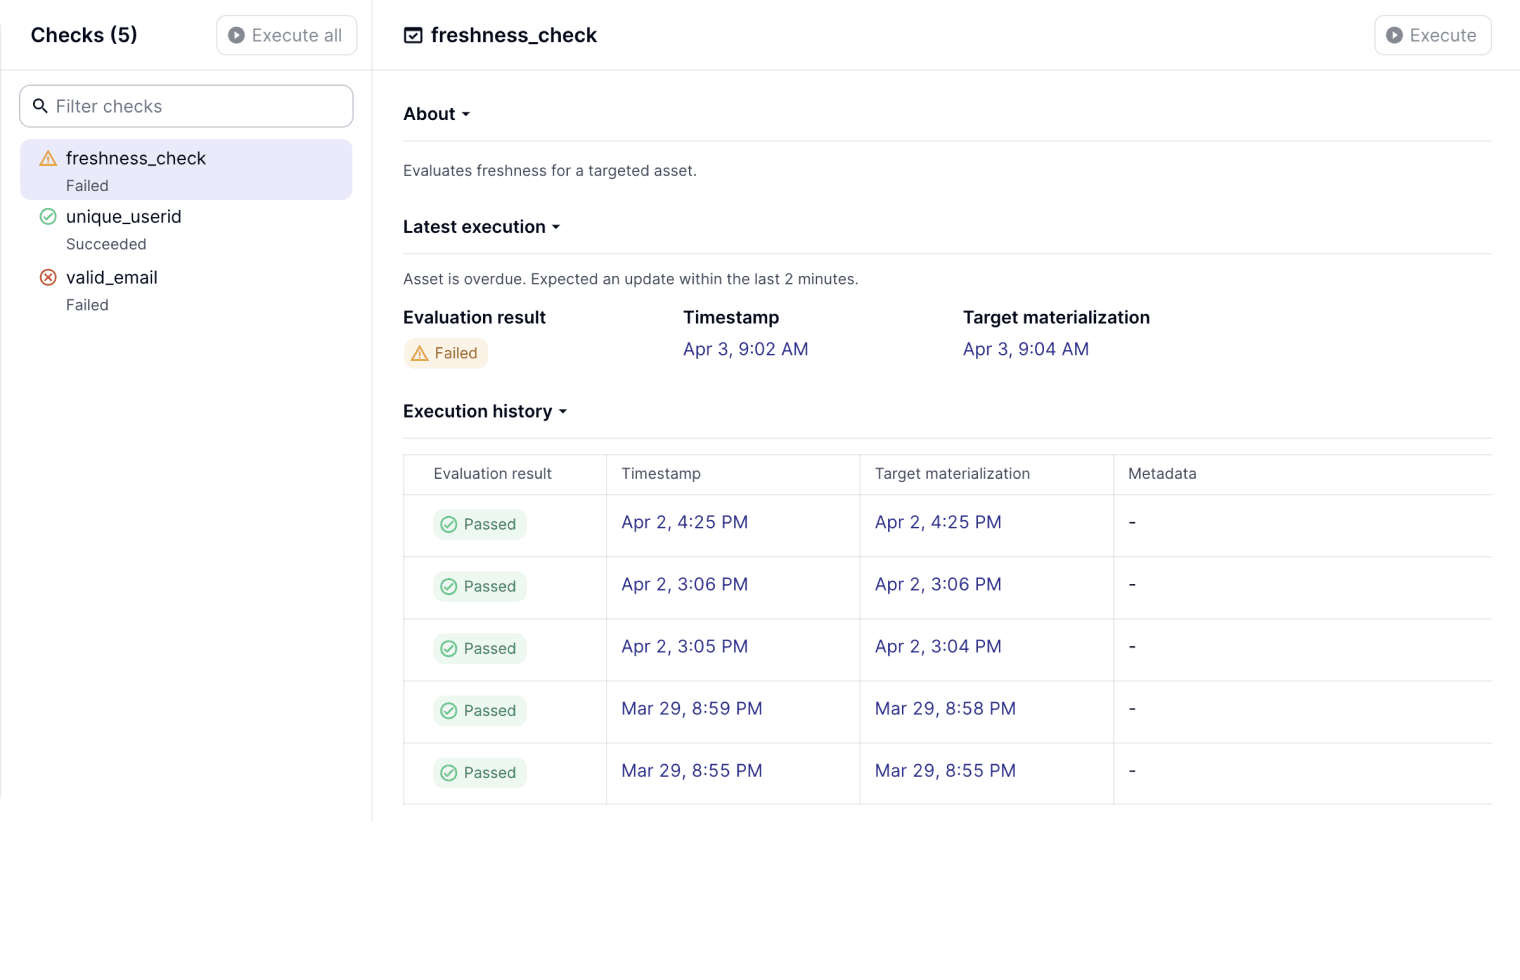
Task: Click the freshness_check warning triangle icon
Action: 48,159
